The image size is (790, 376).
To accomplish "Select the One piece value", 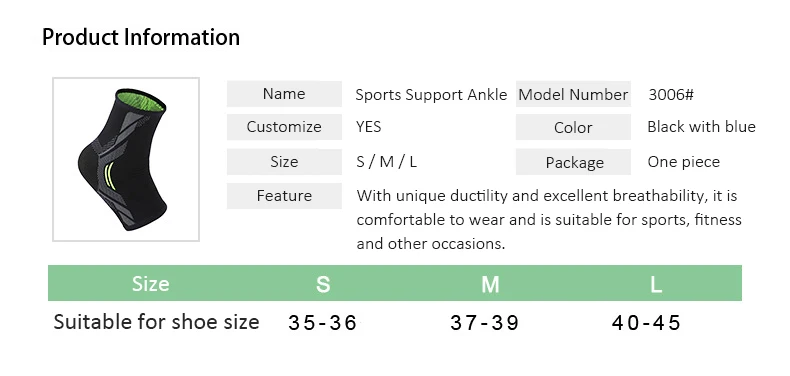I will [x=684, y=162].
